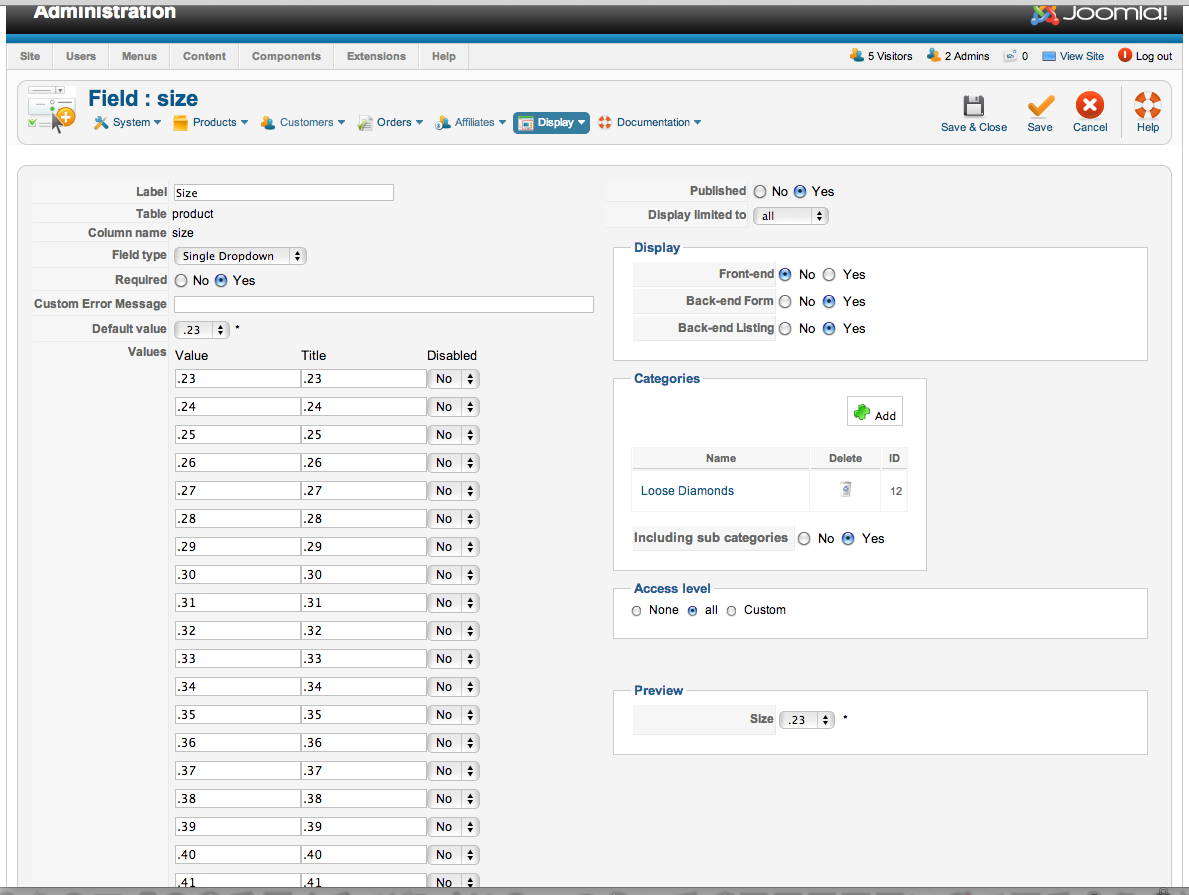This screenshot has height=895, width=1189.
Task: Open Disabled dropdown for value .32
Action: [x=453, y=630]
